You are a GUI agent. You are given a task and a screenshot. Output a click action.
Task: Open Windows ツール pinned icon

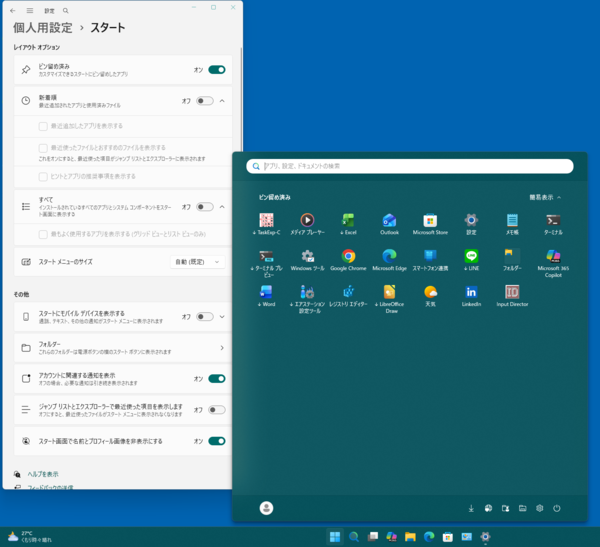(x=307, y=260)
